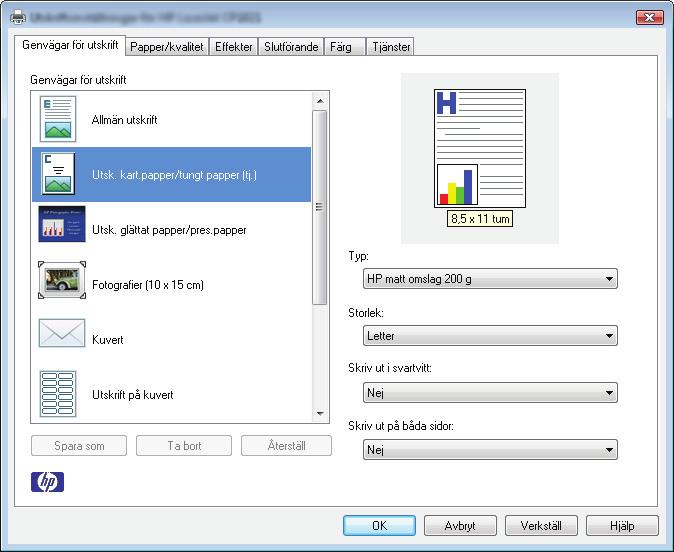This screenshot has height=552, width=674.
Task: Select the Allmän utskrift shortcut icon
Action: click(58, 119)
